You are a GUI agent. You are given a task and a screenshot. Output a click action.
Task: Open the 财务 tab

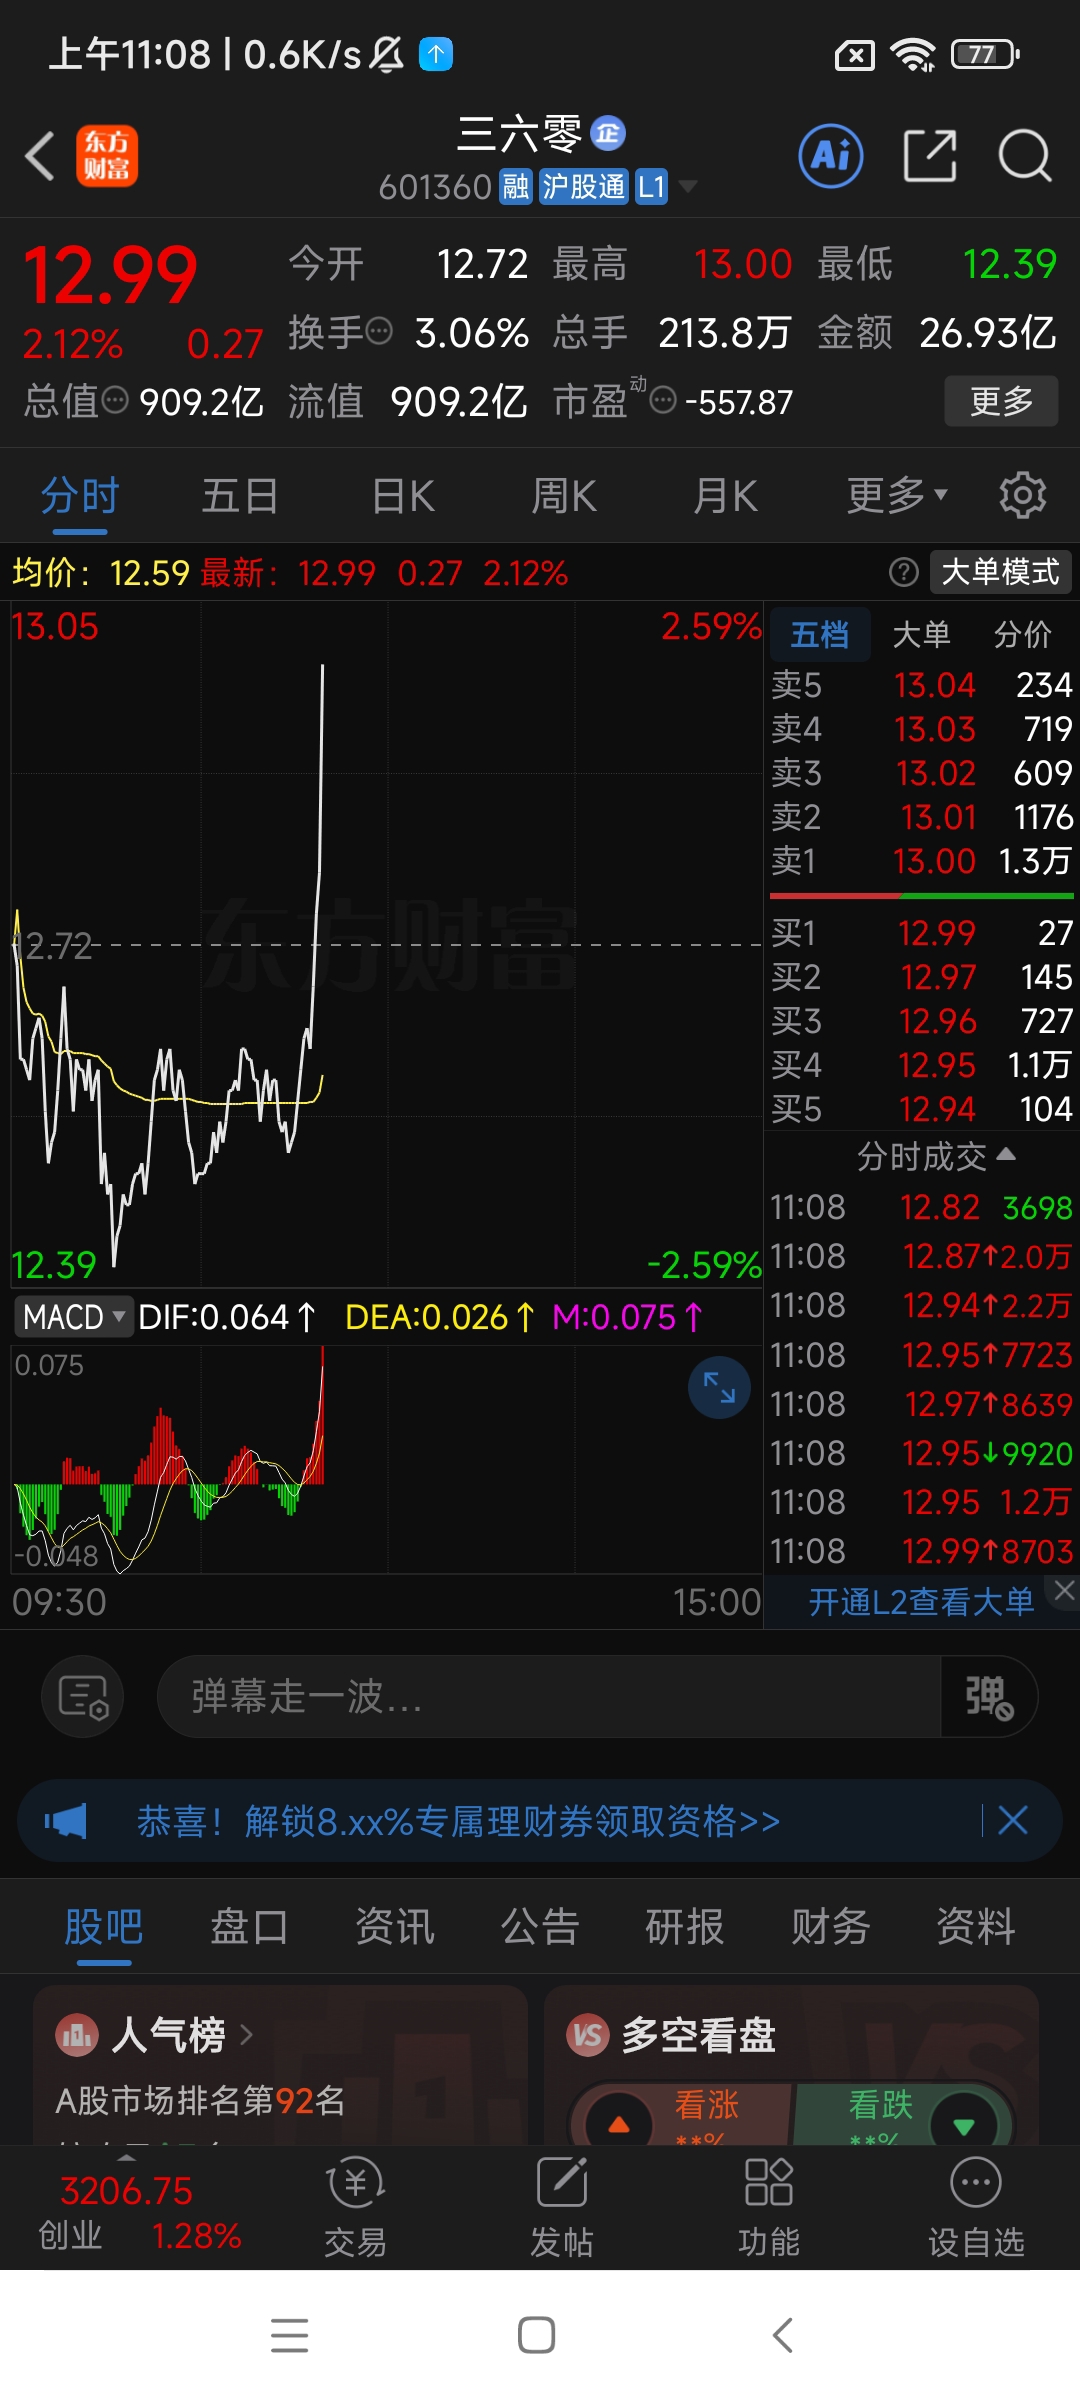point(831,1926)
